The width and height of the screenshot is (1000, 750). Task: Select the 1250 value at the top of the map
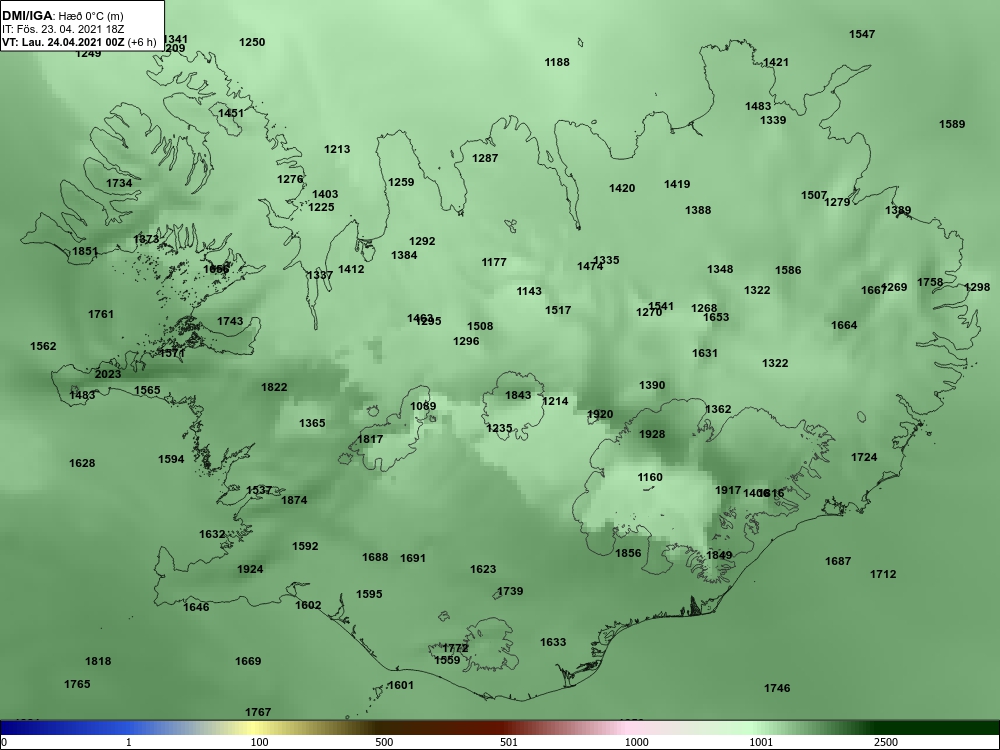[252, 42]
